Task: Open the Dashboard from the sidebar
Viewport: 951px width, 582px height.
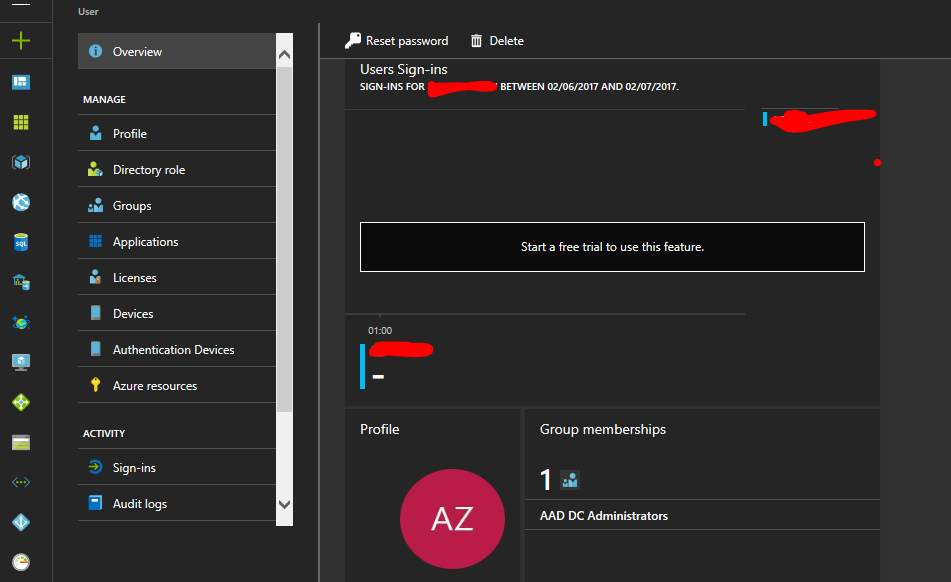Action: [21, 82]
